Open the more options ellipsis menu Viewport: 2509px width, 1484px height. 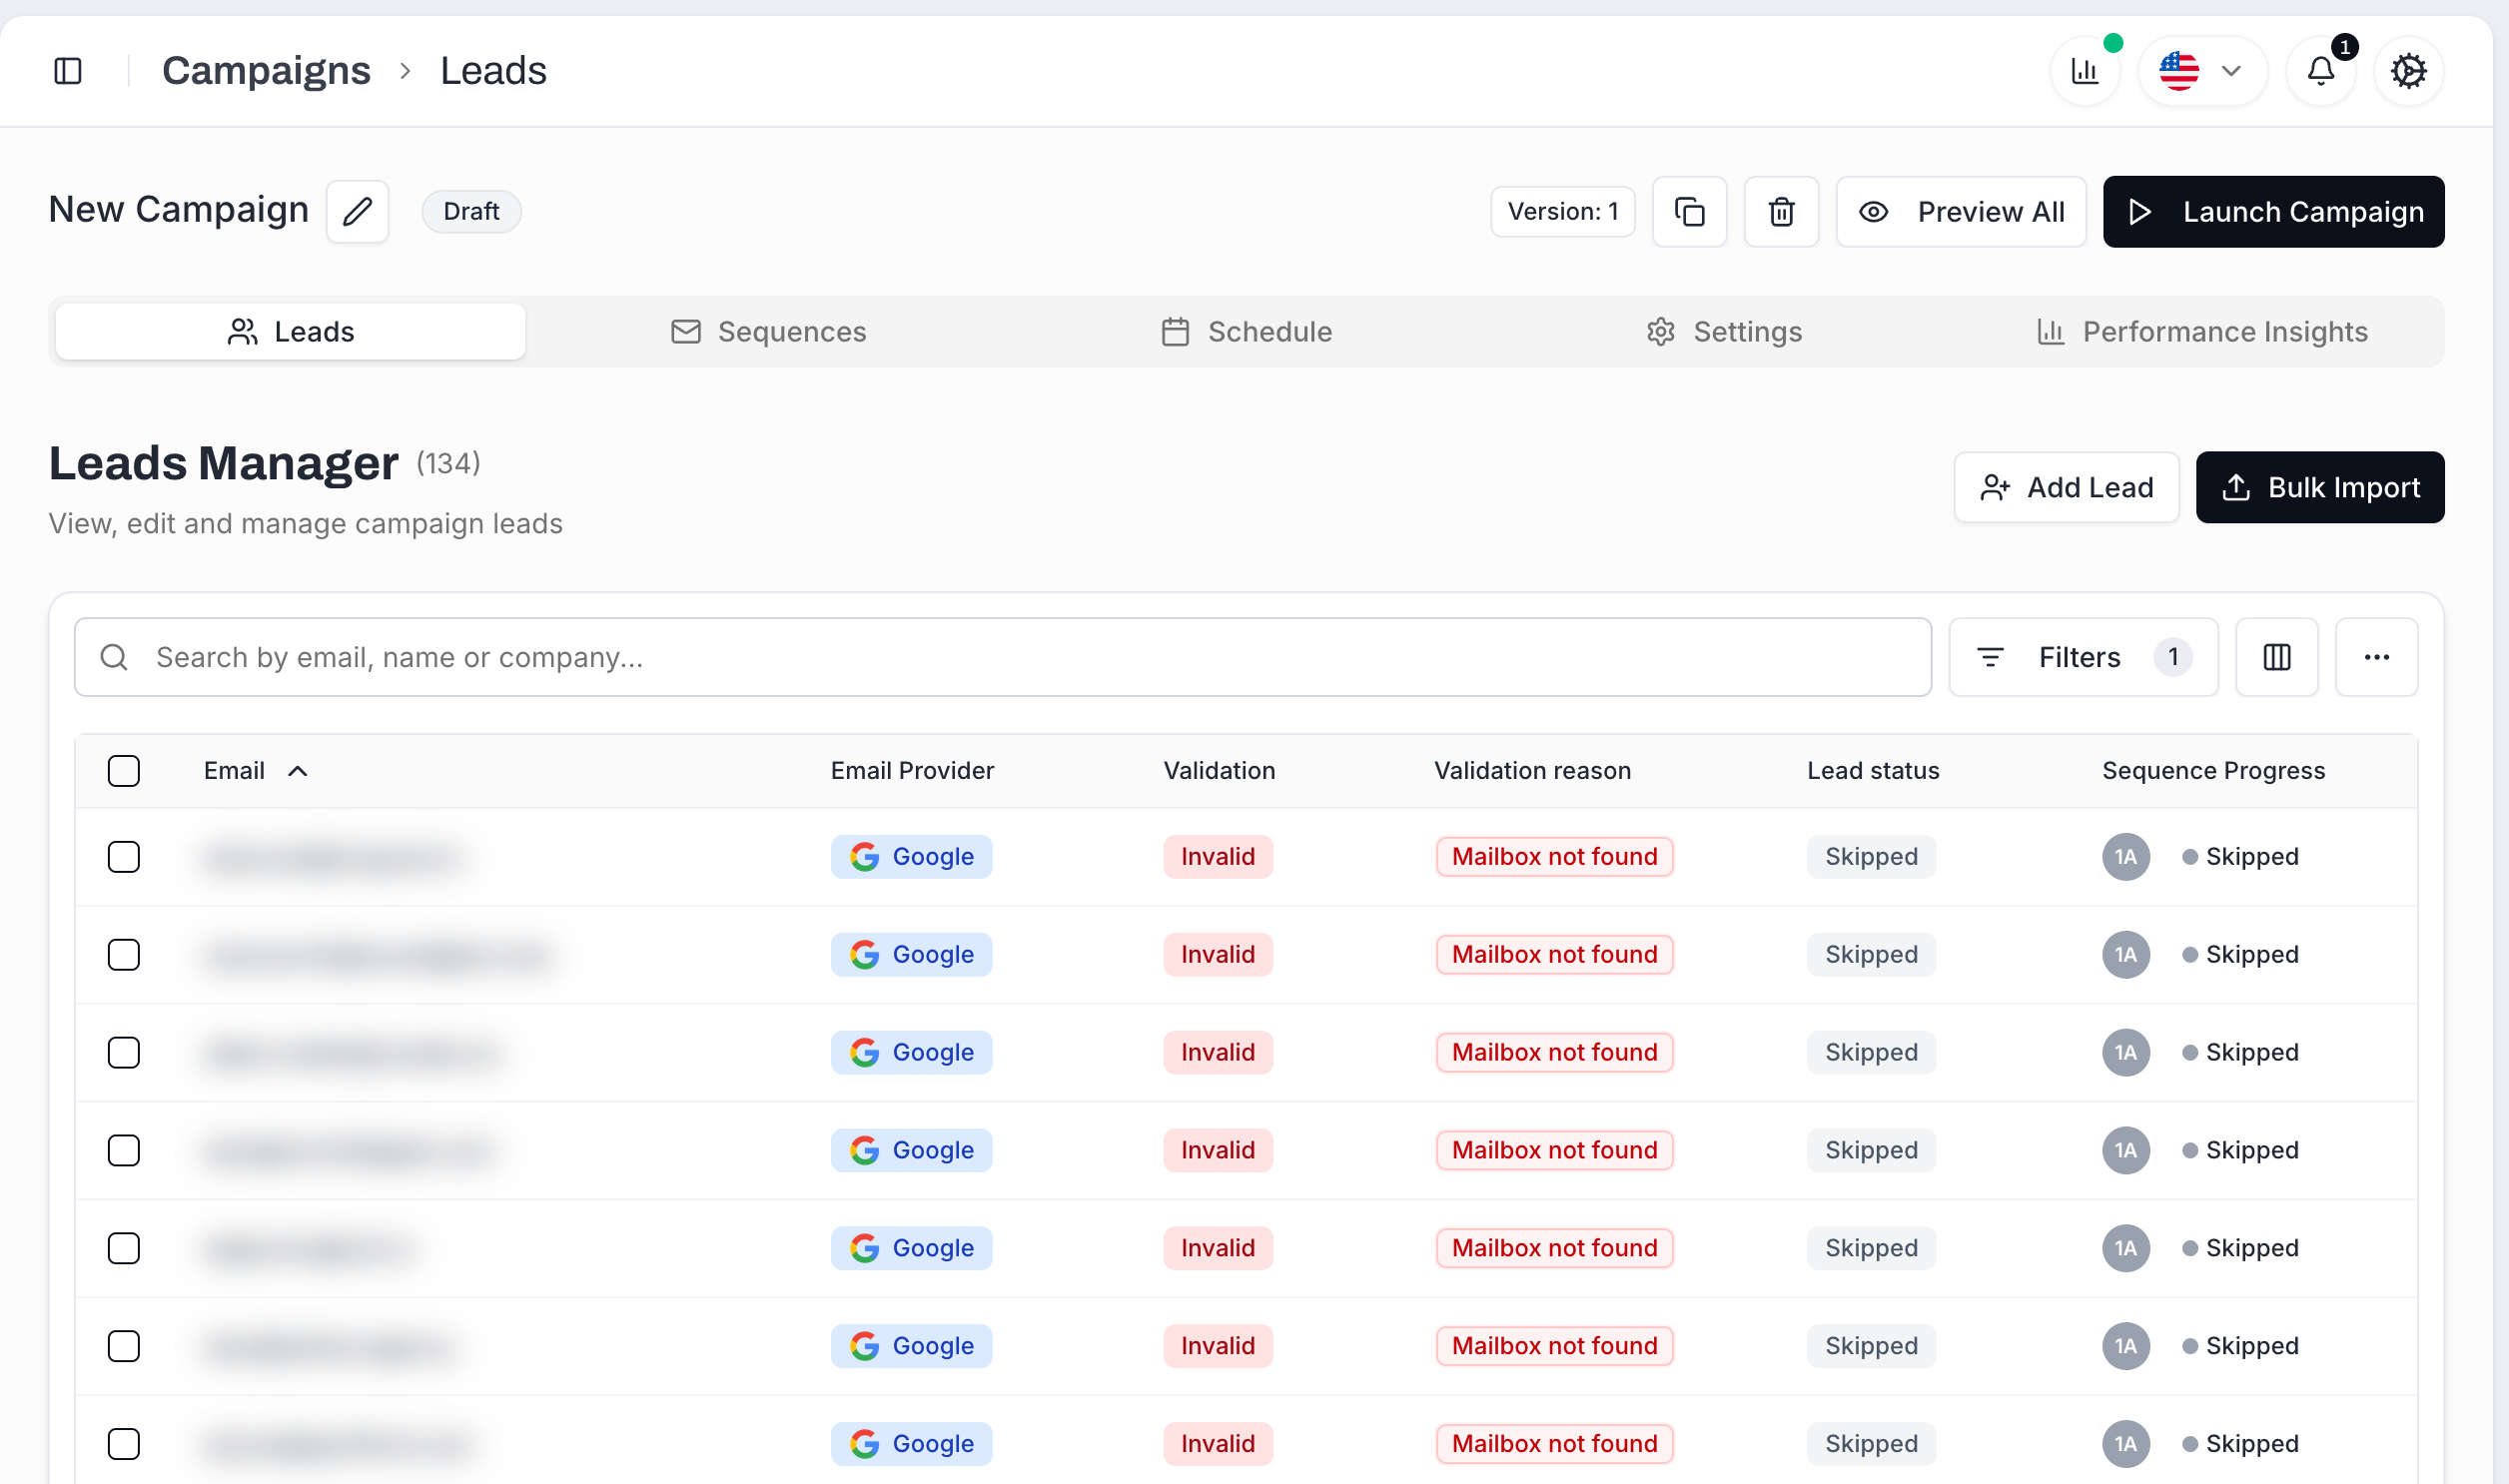(x=2376, y=657)
